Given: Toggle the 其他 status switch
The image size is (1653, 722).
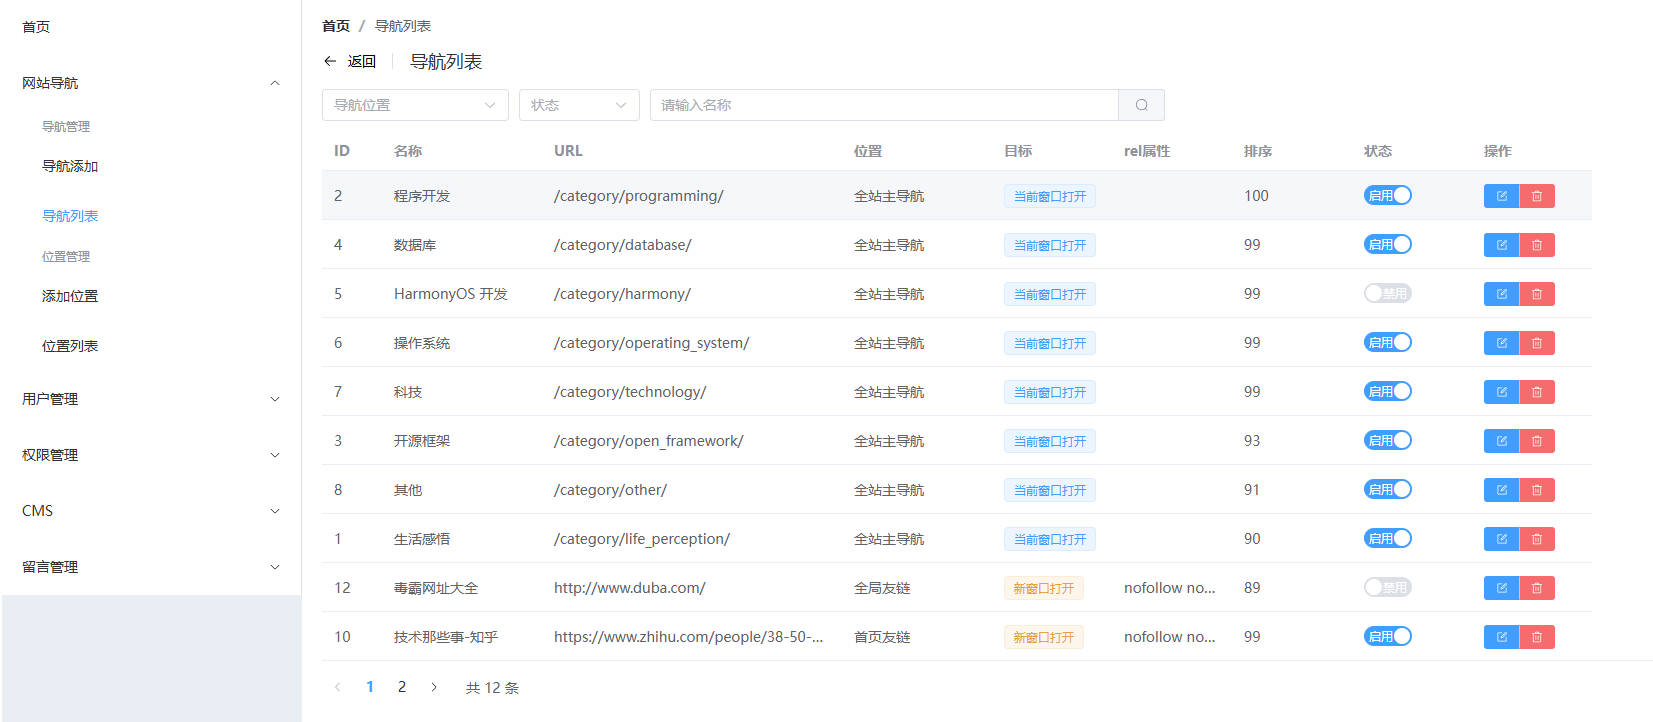Looking at the screenshot, I should [1388, 489].
